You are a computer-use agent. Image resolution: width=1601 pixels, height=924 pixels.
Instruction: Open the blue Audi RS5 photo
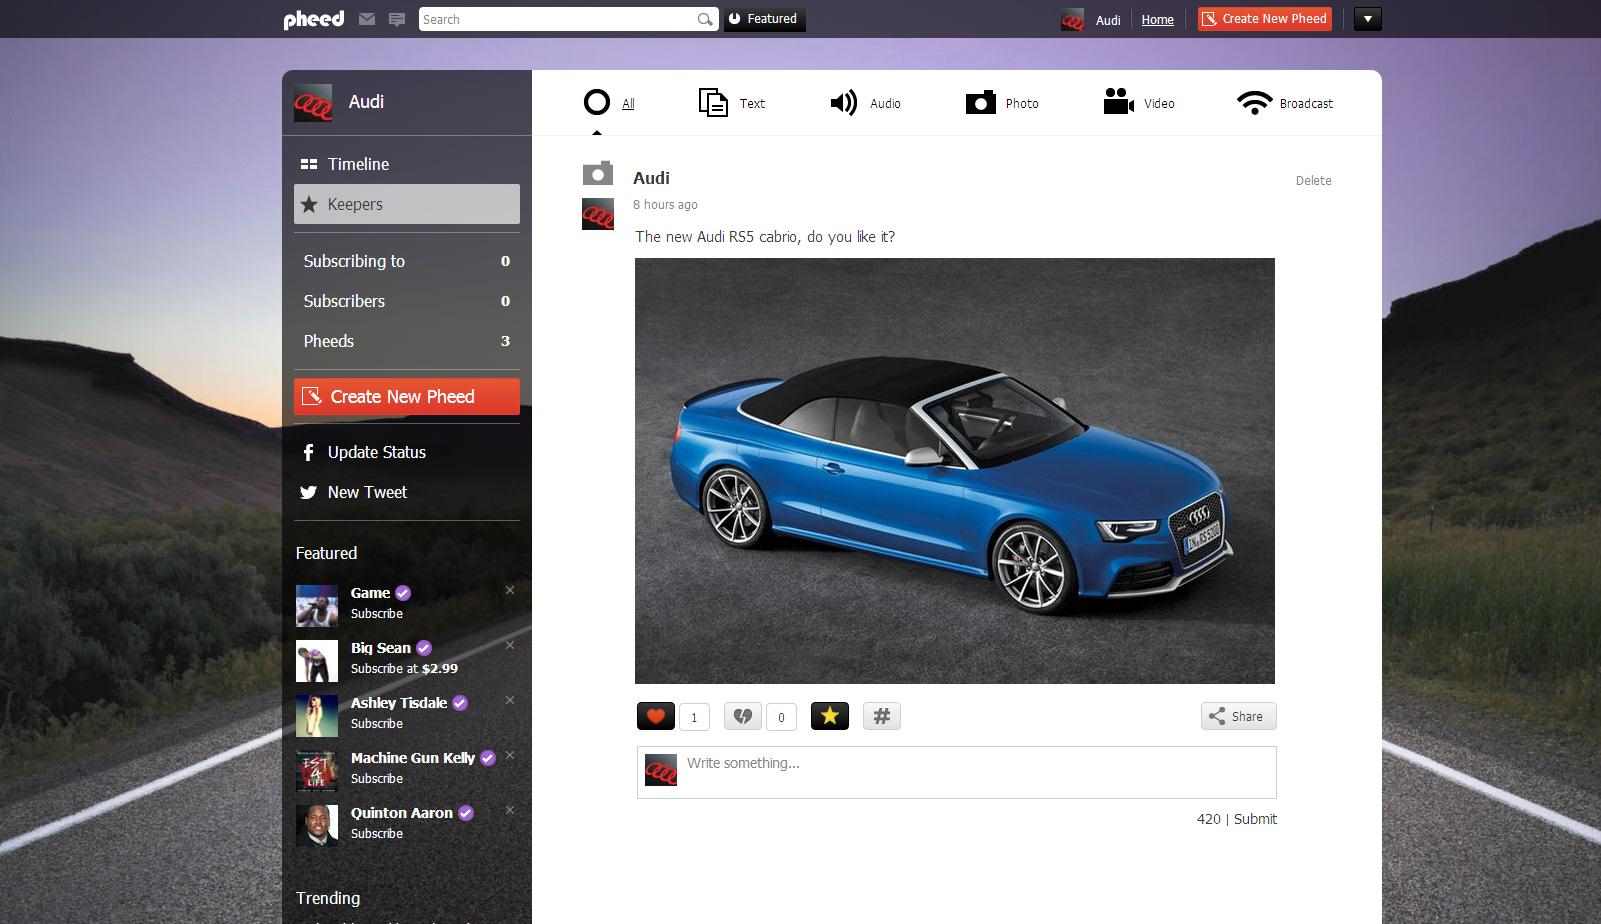[x=955, y=471]
